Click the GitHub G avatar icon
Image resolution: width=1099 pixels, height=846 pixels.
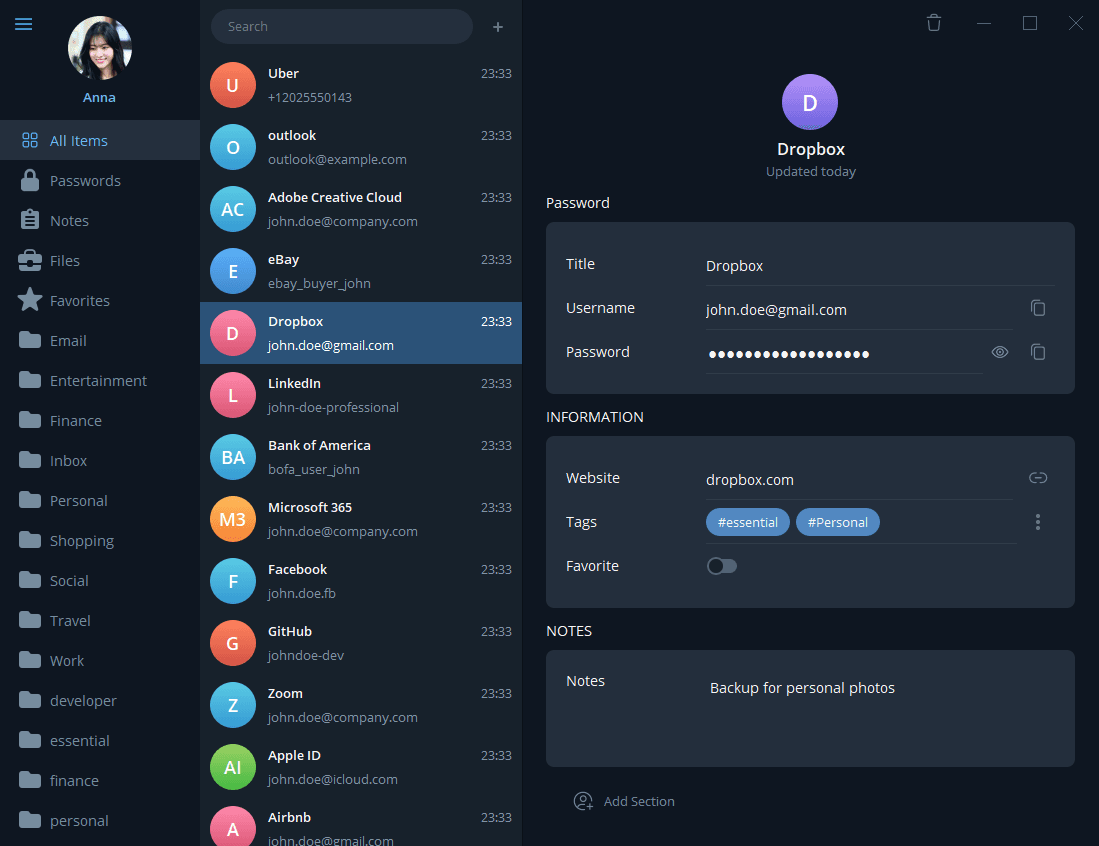[233, 643]
